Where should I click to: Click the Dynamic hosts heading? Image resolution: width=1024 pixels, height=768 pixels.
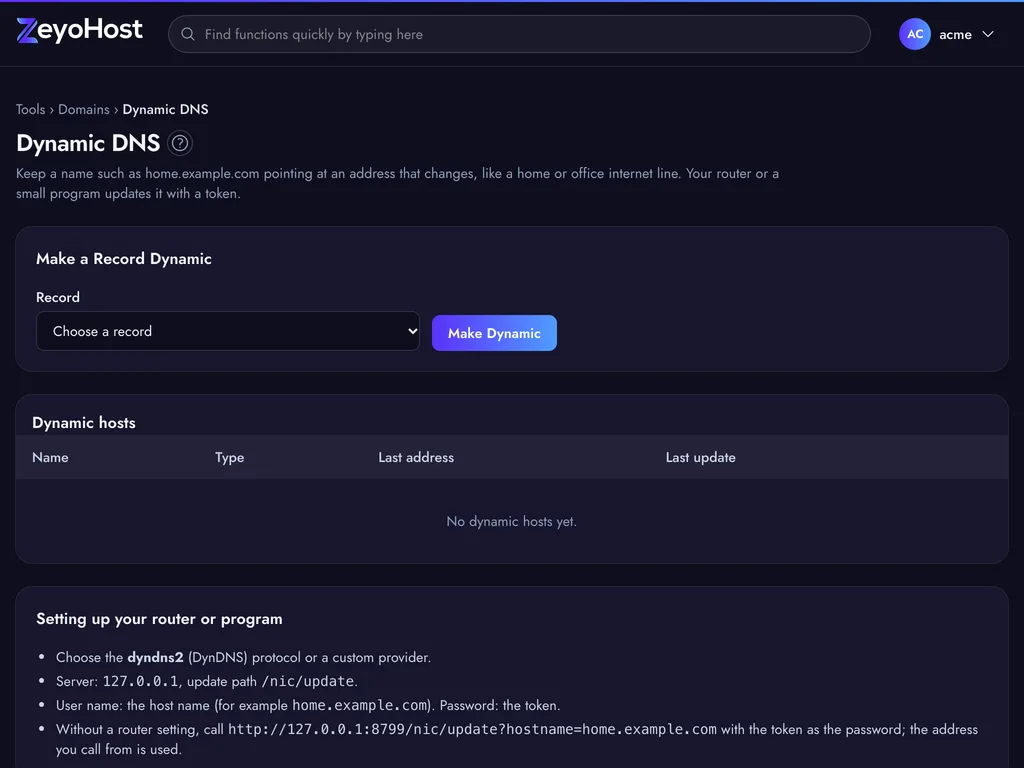(x=84, y=423)
